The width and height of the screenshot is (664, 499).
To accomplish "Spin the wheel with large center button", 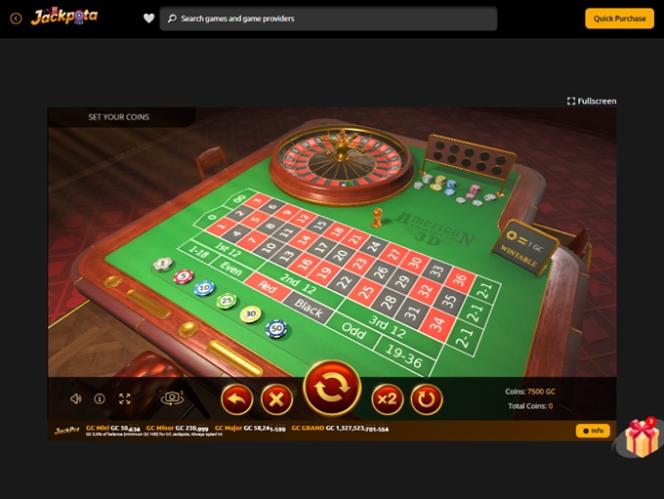I will 332,388.
